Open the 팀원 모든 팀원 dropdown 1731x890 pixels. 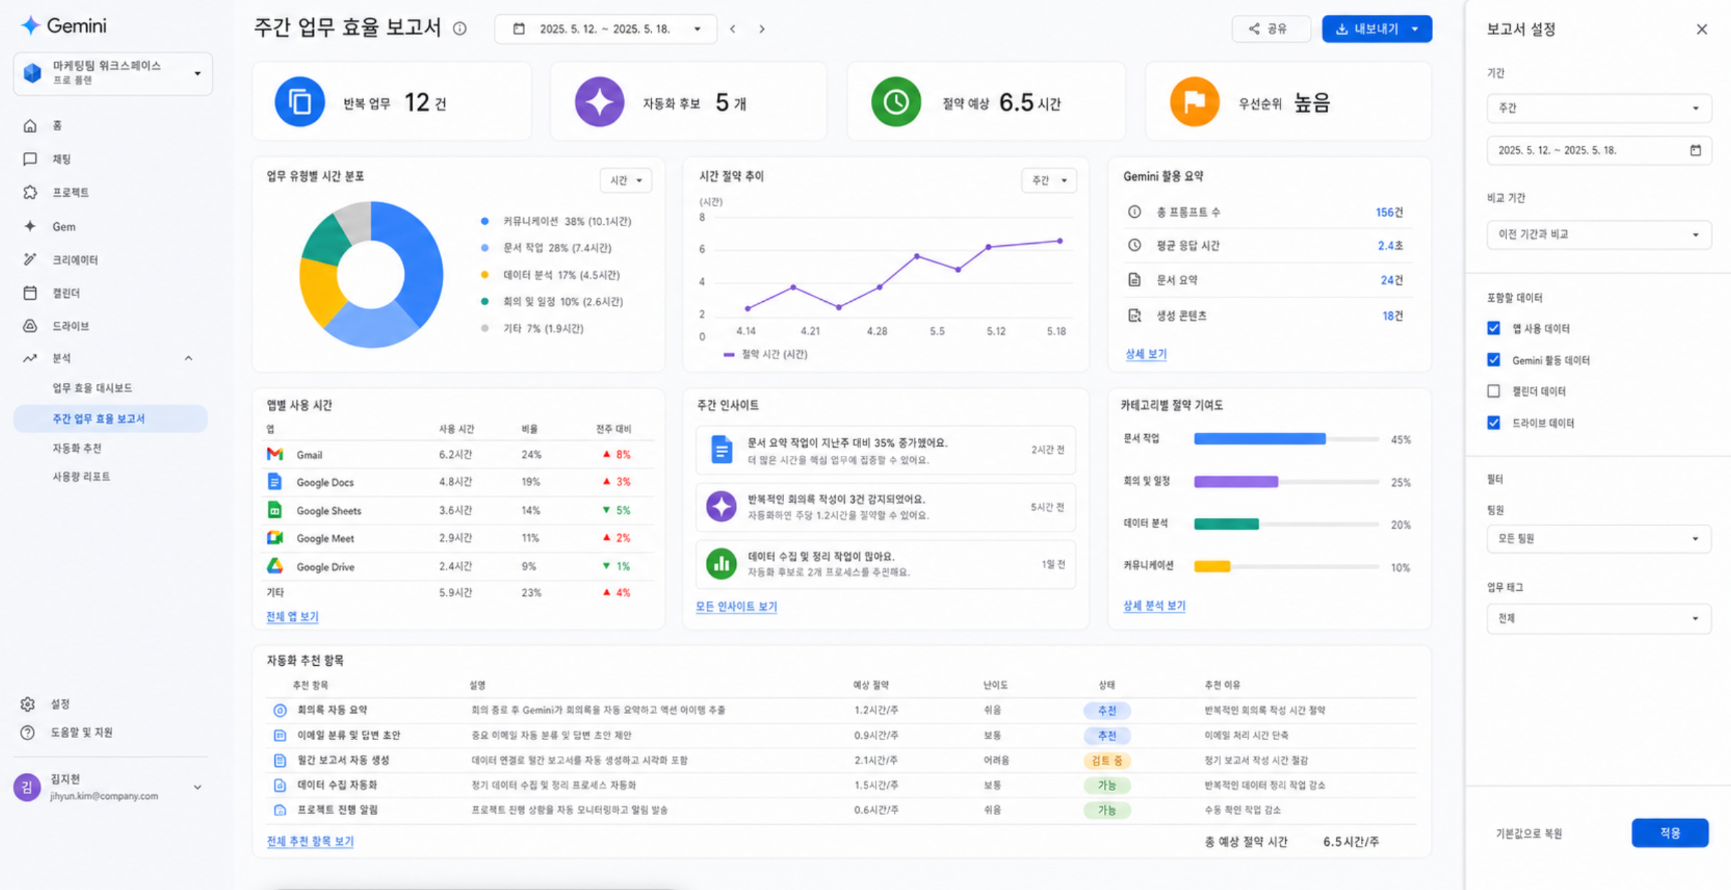[x=1599, y=539]
